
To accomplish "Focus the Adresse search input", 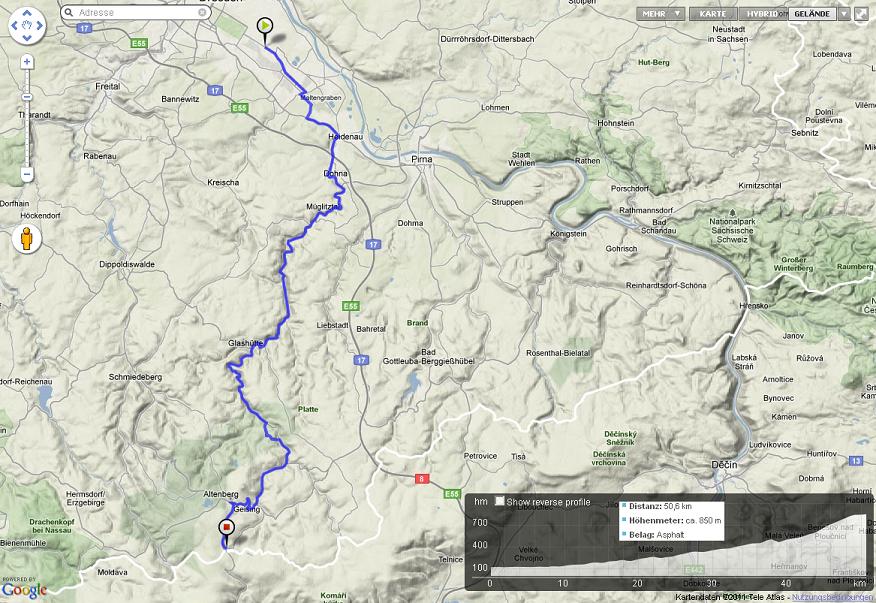I will pyautogui.click(x=136, y=12).
